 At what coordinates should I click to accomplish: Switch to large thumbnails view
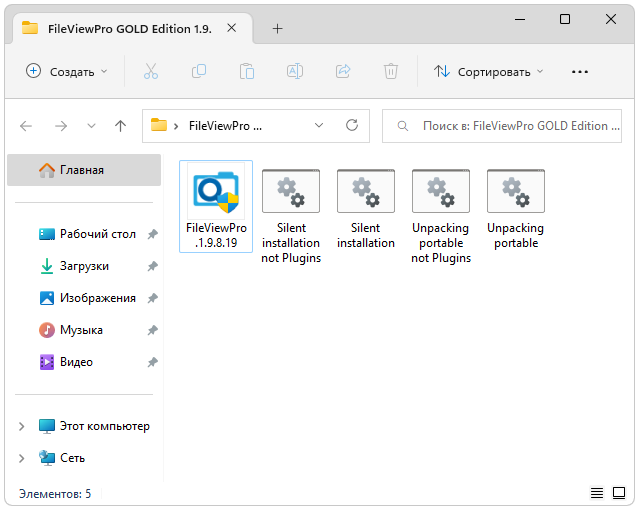pos(620,493)
